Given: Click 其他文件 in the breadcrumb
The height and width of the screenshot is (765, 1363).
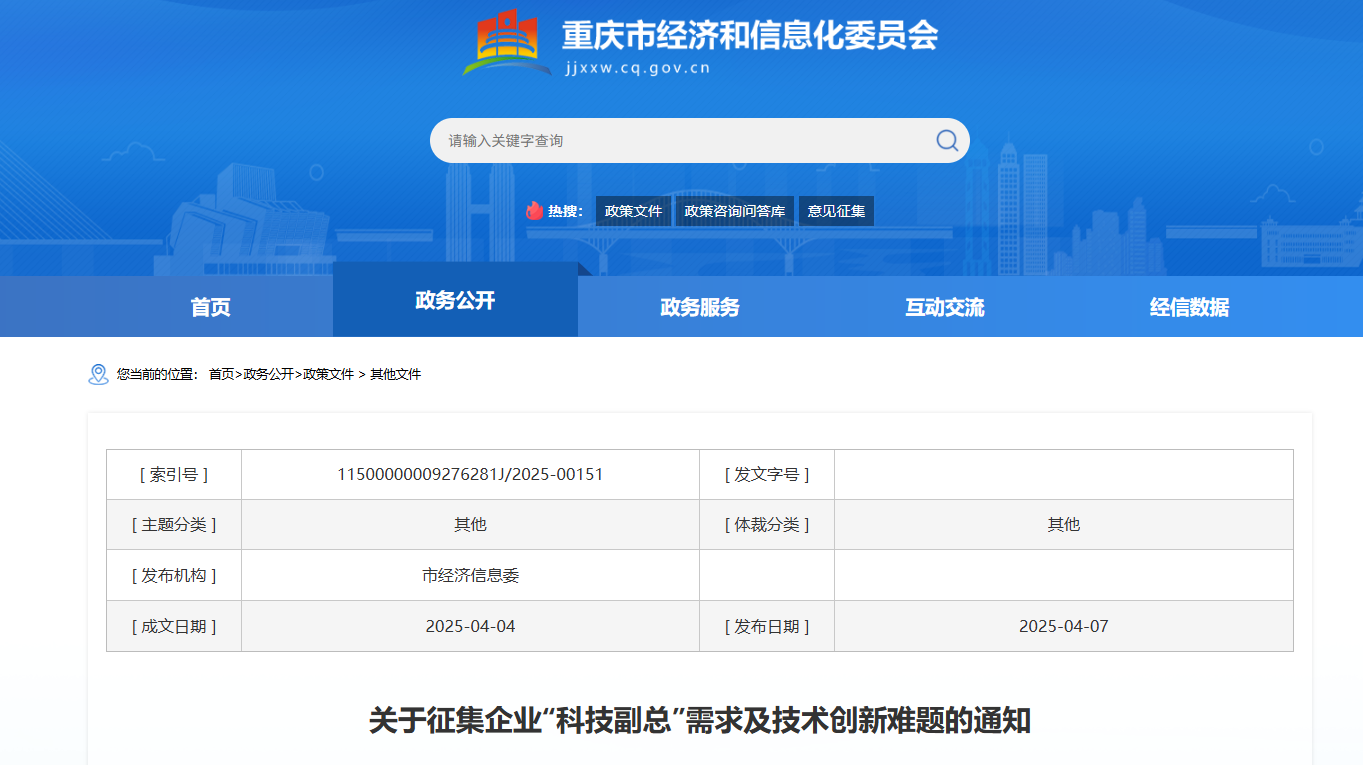Looking at the screenshot, I should [x=396, y=374].
